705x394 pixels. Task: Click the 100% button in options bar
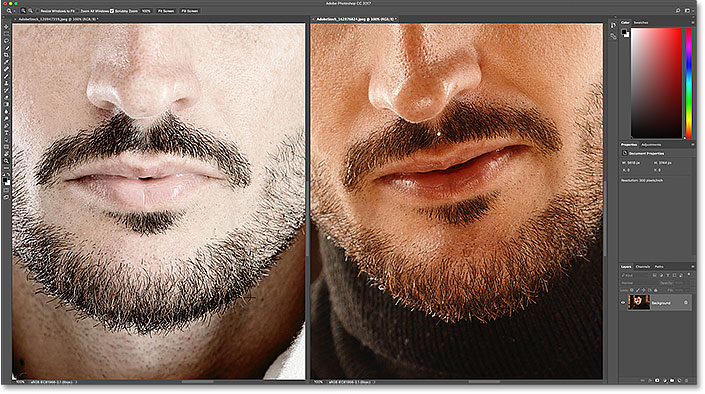(x=146, y=11)
